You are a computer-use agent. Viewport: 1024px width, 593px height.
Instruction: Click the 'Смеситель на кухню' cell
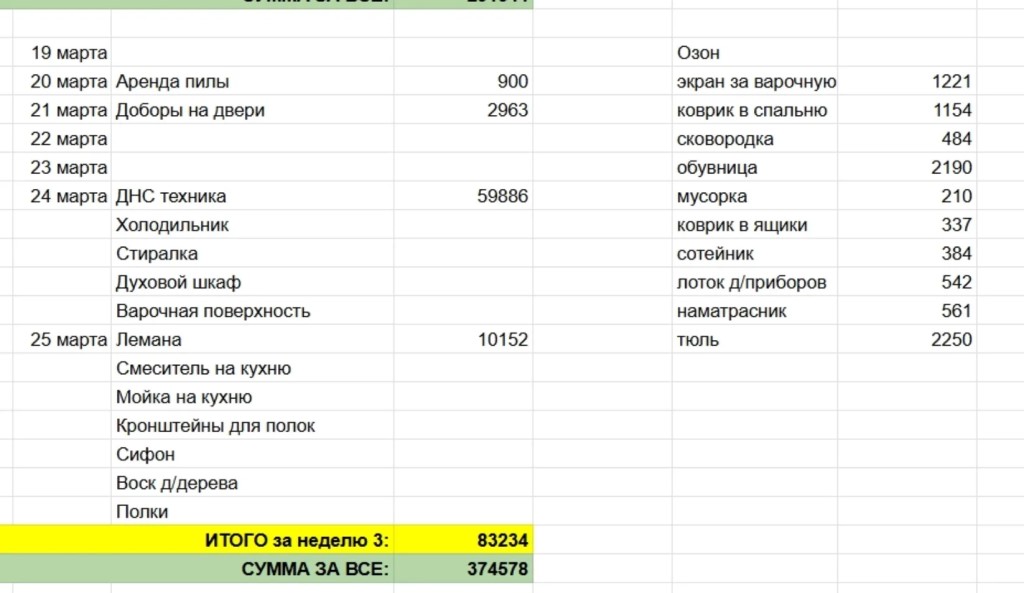203,369
